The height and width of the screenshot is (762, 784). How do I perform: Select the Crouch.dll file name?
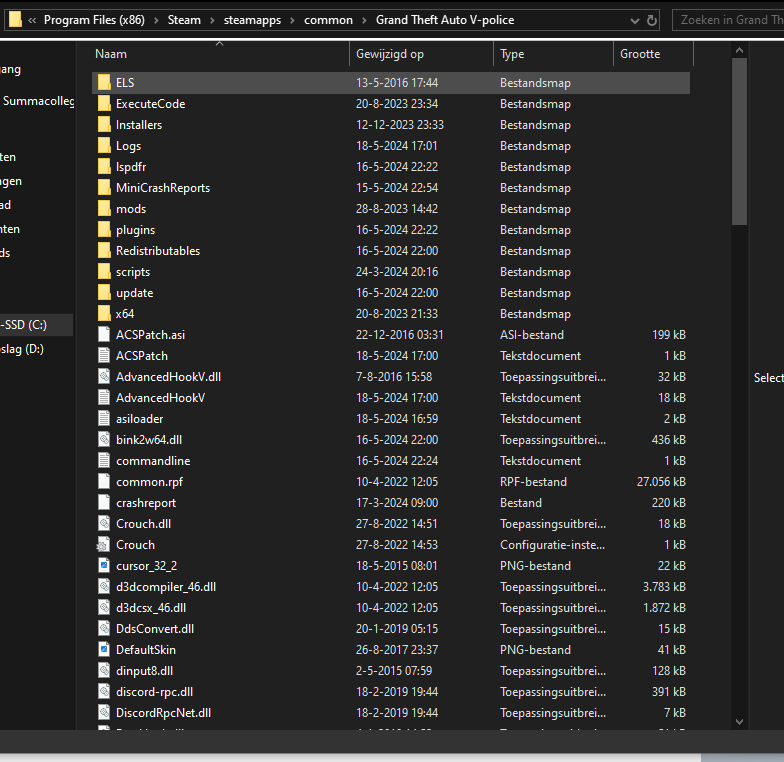click(144, 524)
